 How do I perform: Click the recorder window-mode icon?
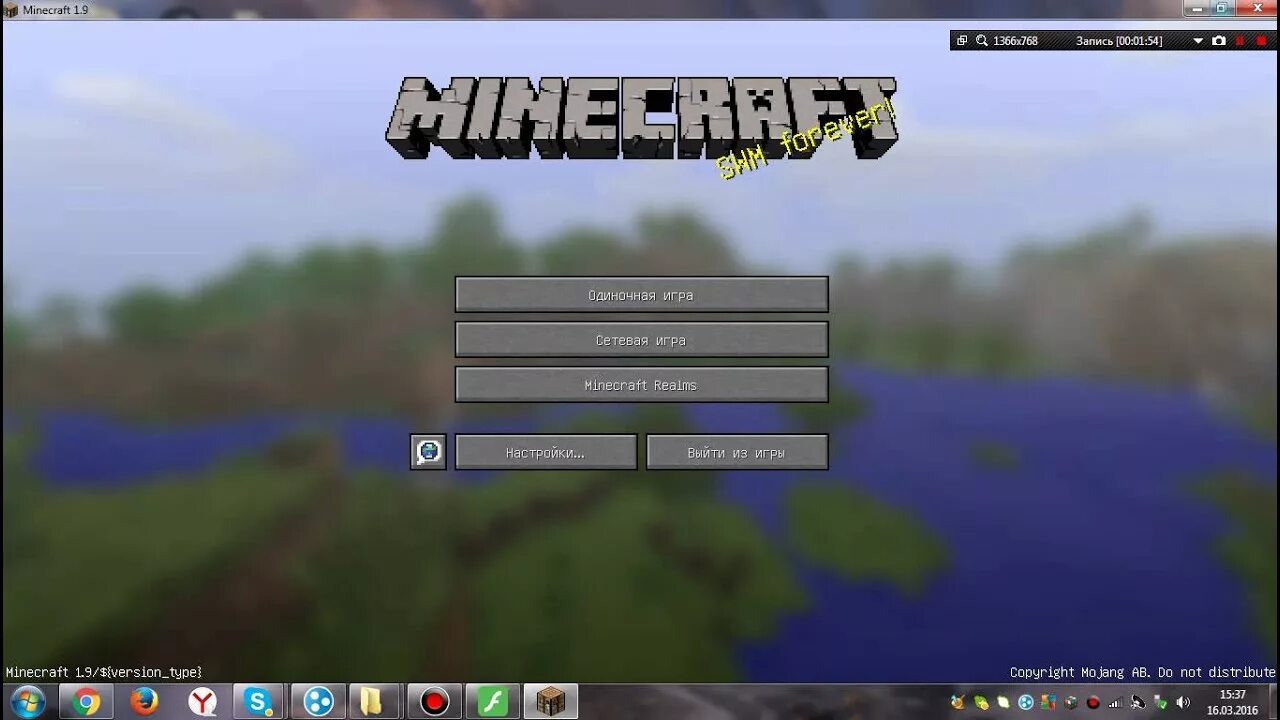coord(962,41)
